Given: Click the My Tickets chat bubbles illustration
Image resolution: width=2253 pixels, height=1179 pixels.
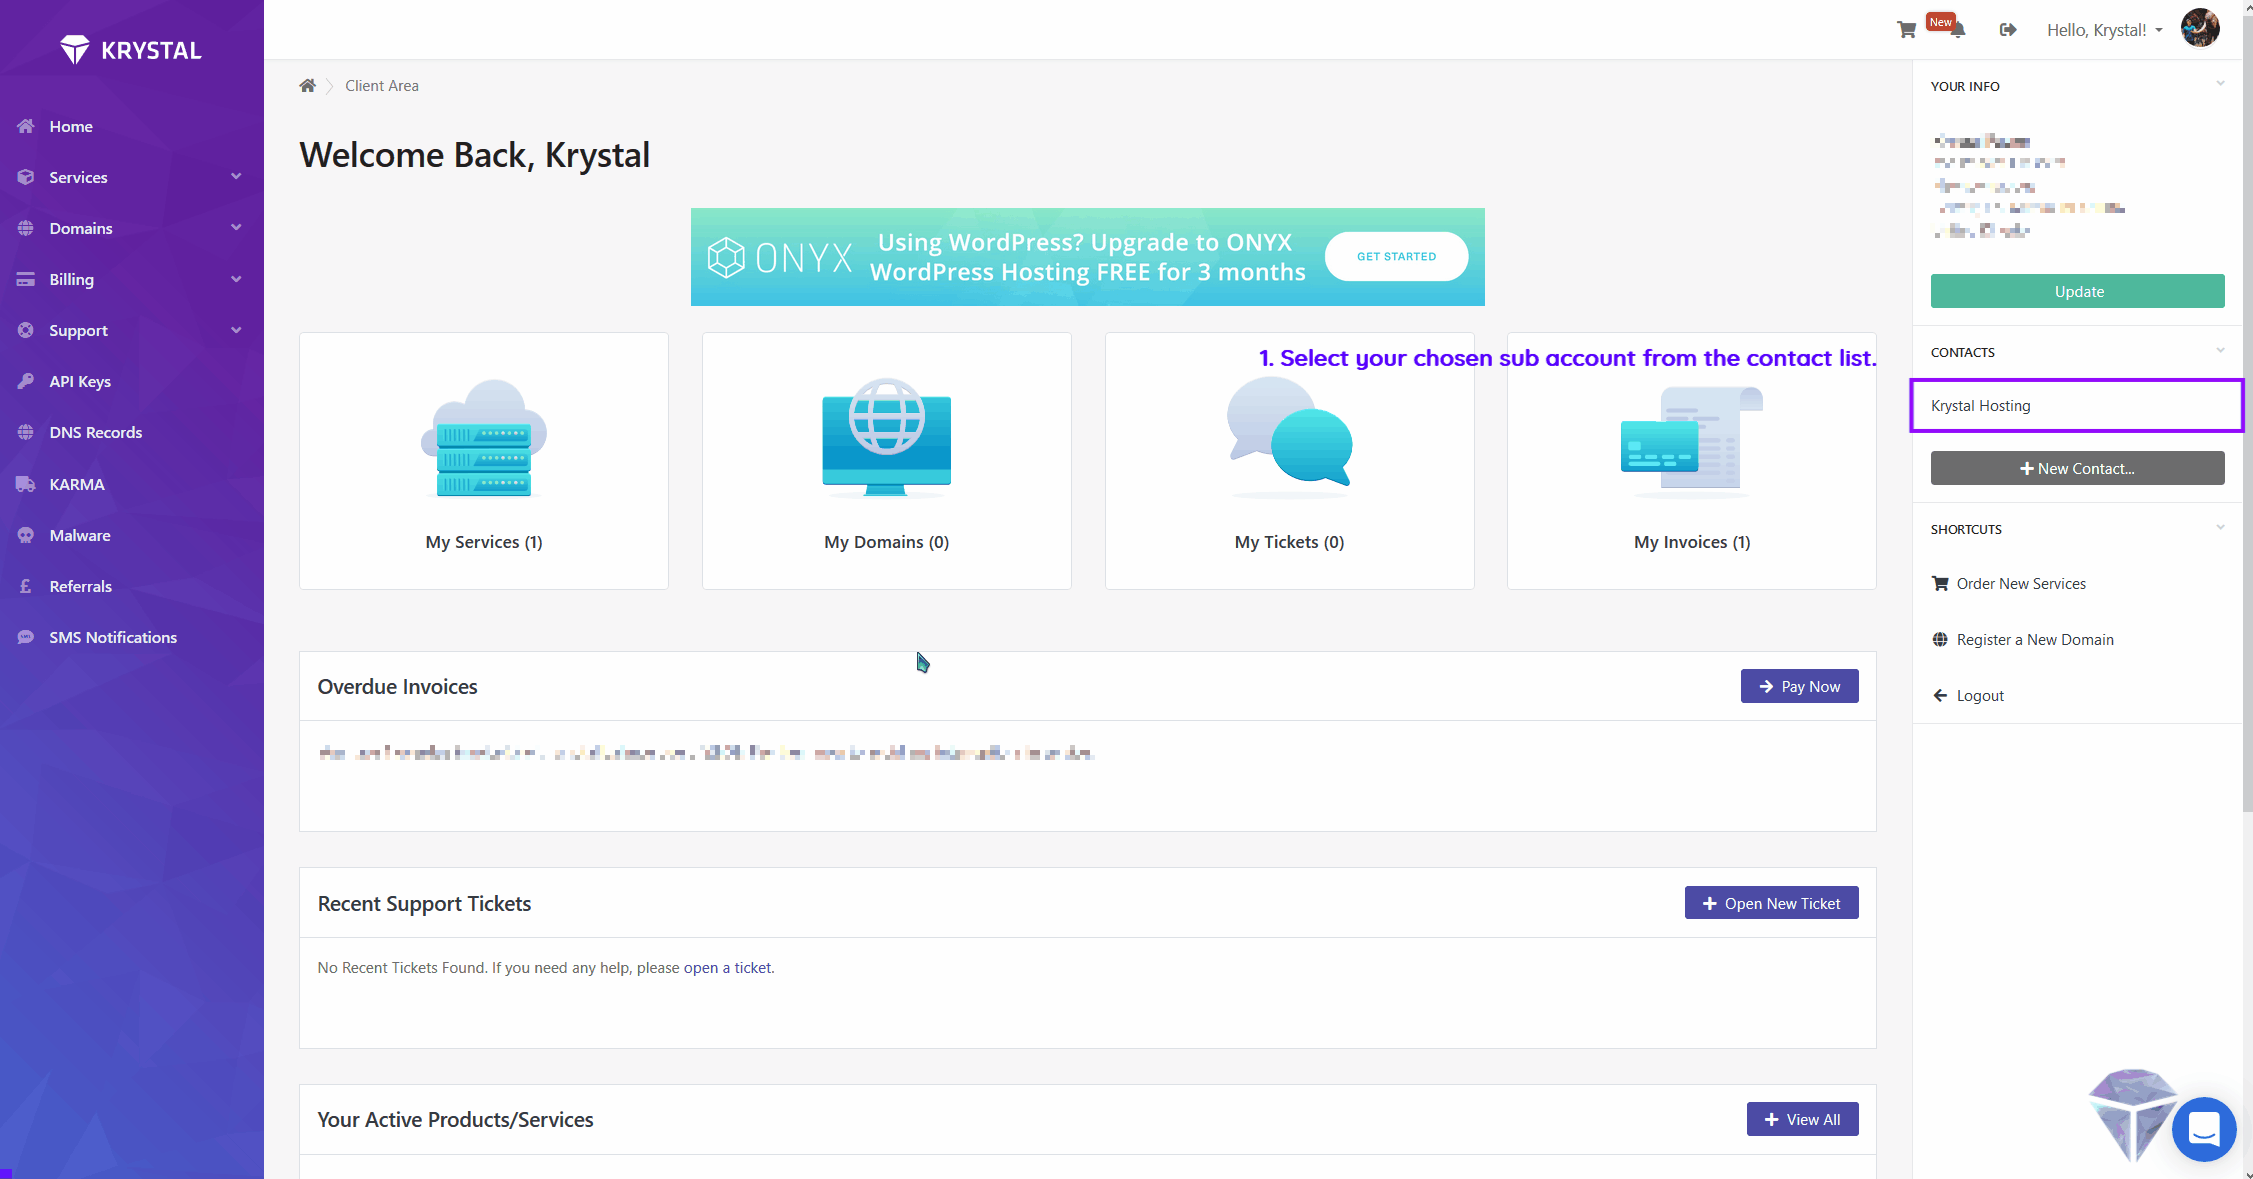Looking at the screenshot, I should pos(1290,438).
